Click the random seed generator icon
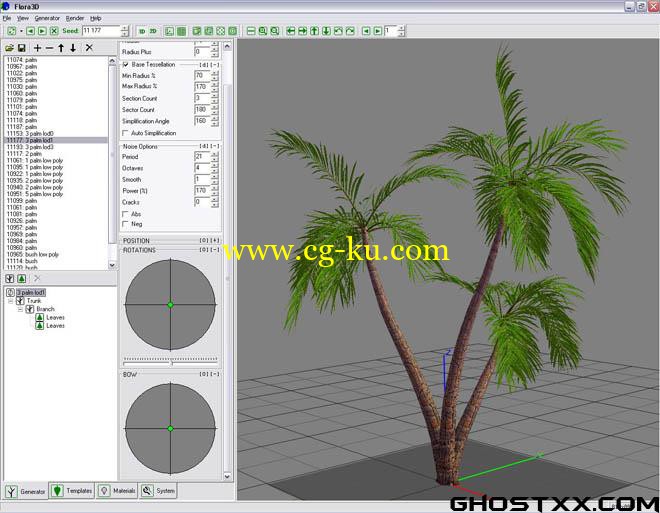660x513 pixels. pos(12,31)
